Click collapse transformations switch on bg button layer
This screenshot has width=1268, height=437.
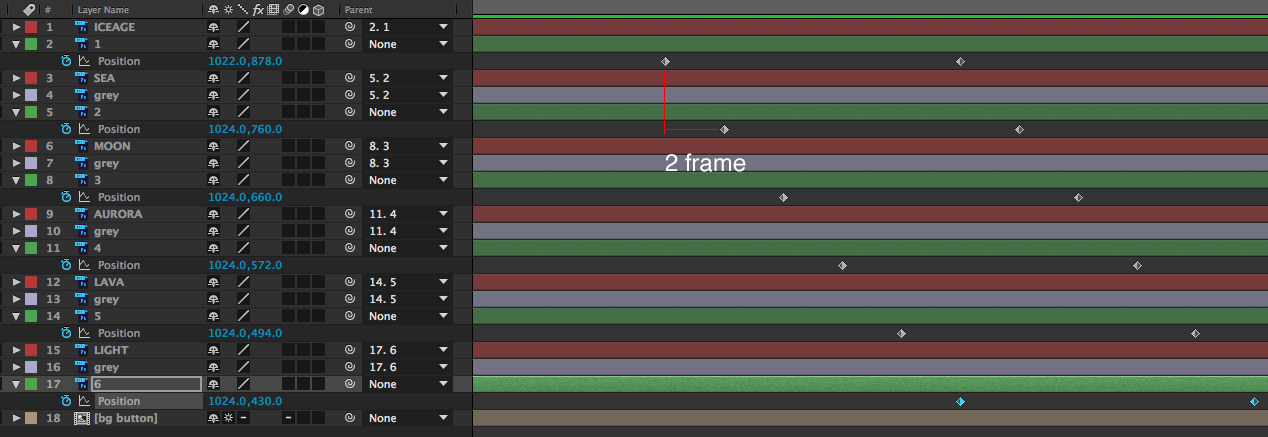(229, 418)
